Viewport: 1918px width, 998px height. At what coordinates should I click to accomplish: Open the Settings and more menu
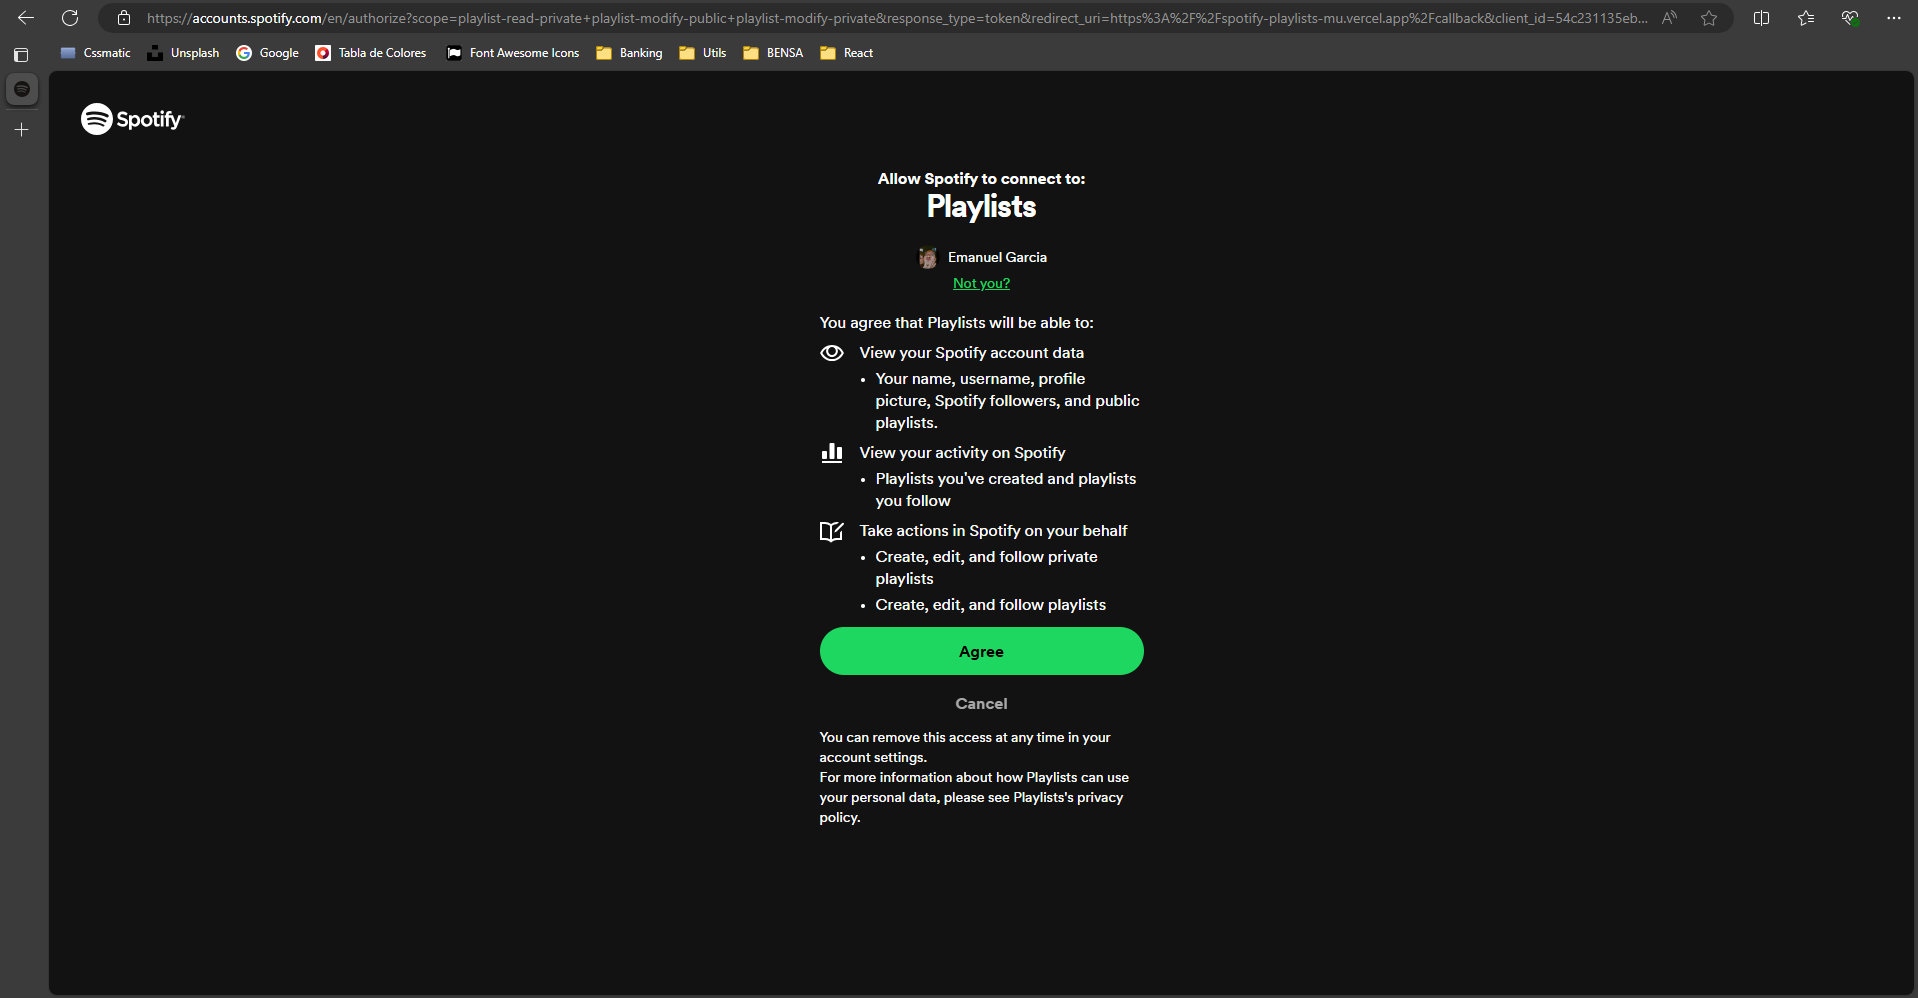tap(1894, 18)
